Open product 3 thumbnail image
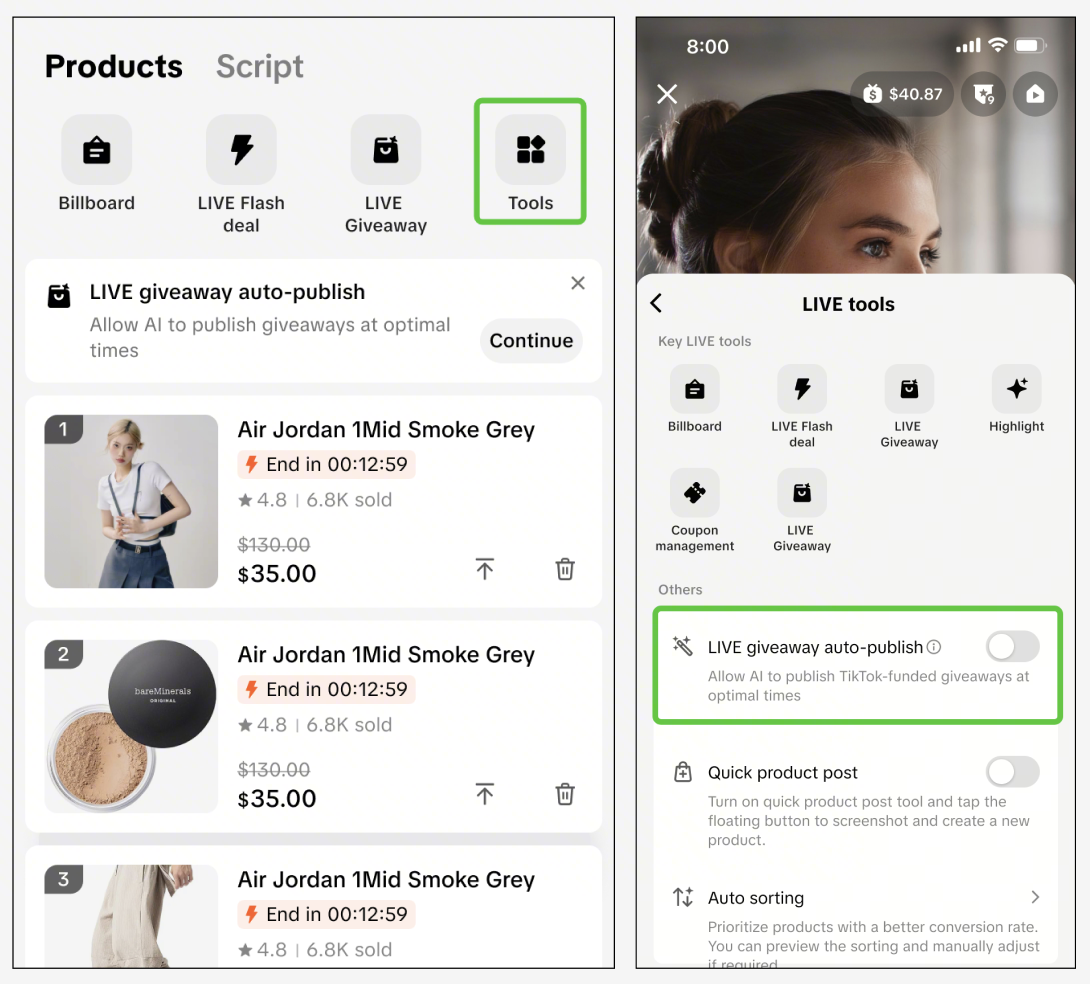This screenshot has height=984, width=1090. click(x=131, y=916)
